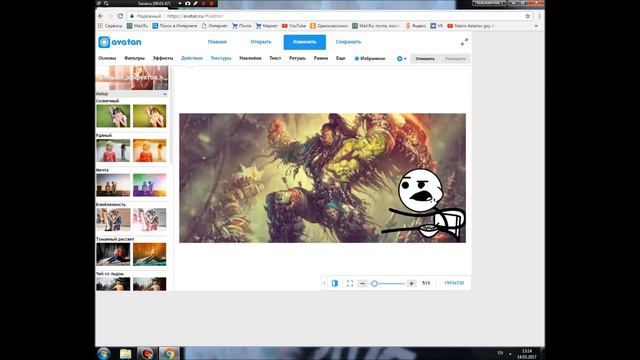
Task: Open the Сервисы apps bookmark
Action: (110, 26)
